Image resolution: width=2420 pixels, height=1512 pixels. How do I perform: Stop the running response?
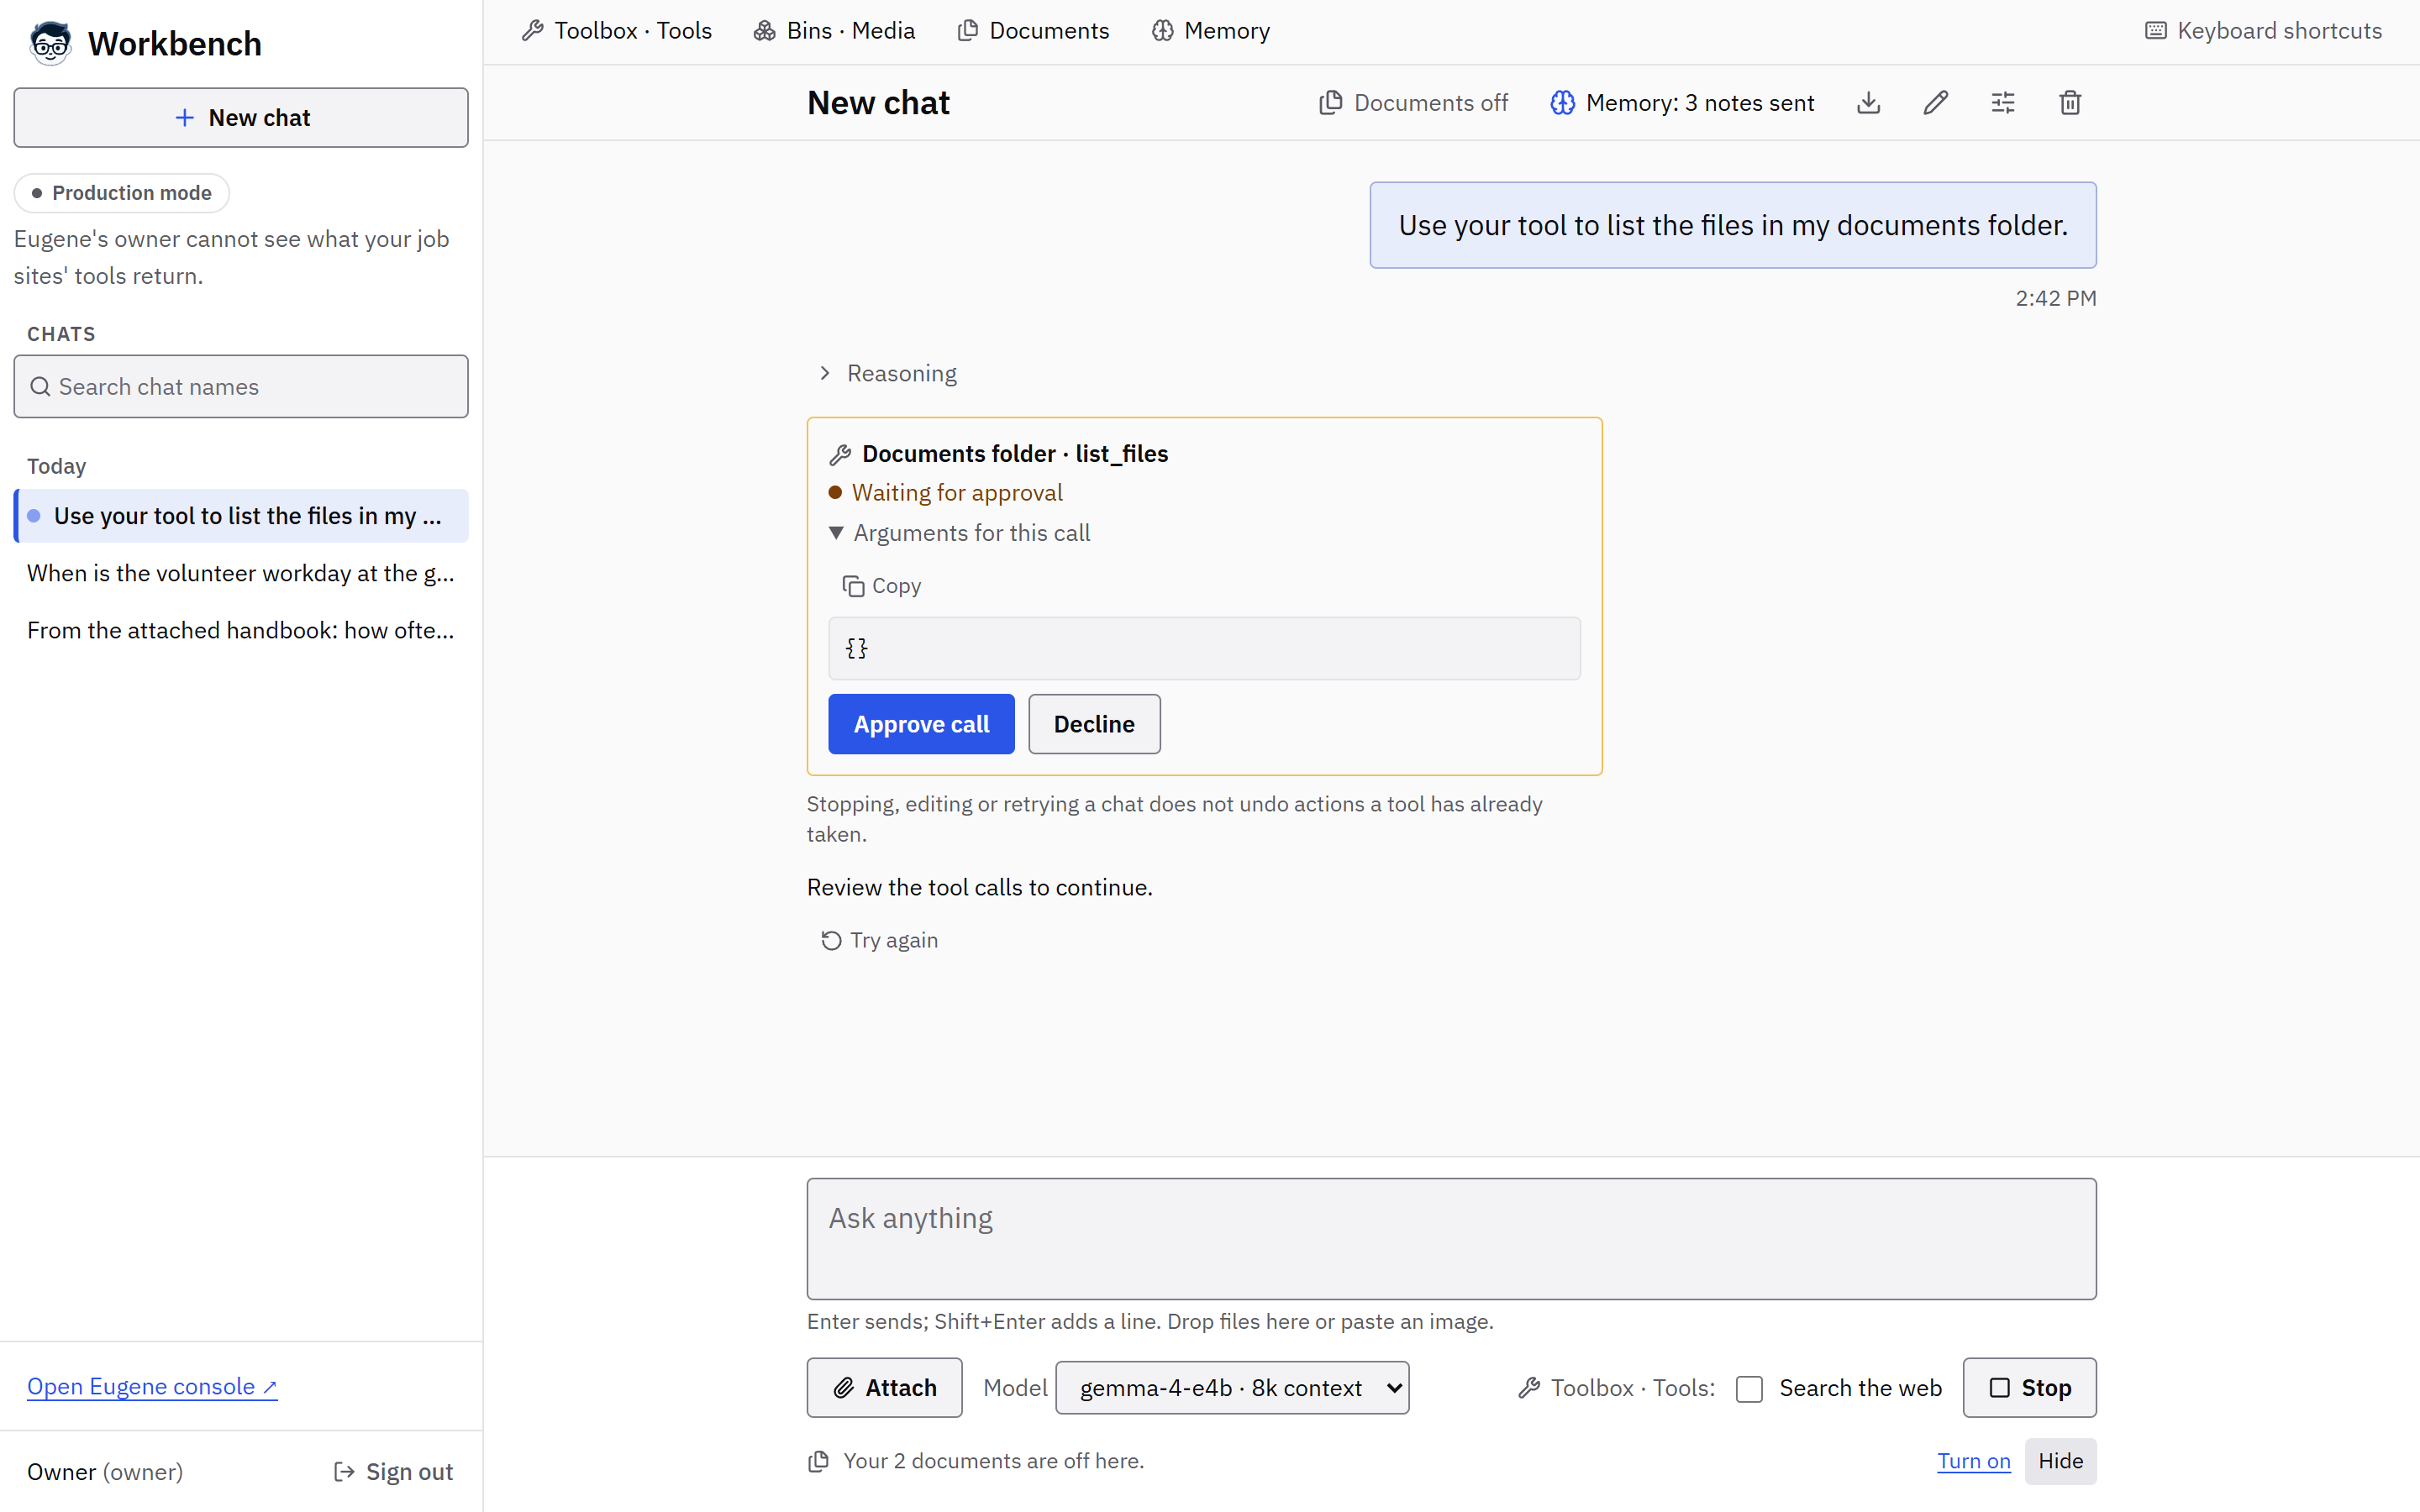click(x=2029, y=1388)
